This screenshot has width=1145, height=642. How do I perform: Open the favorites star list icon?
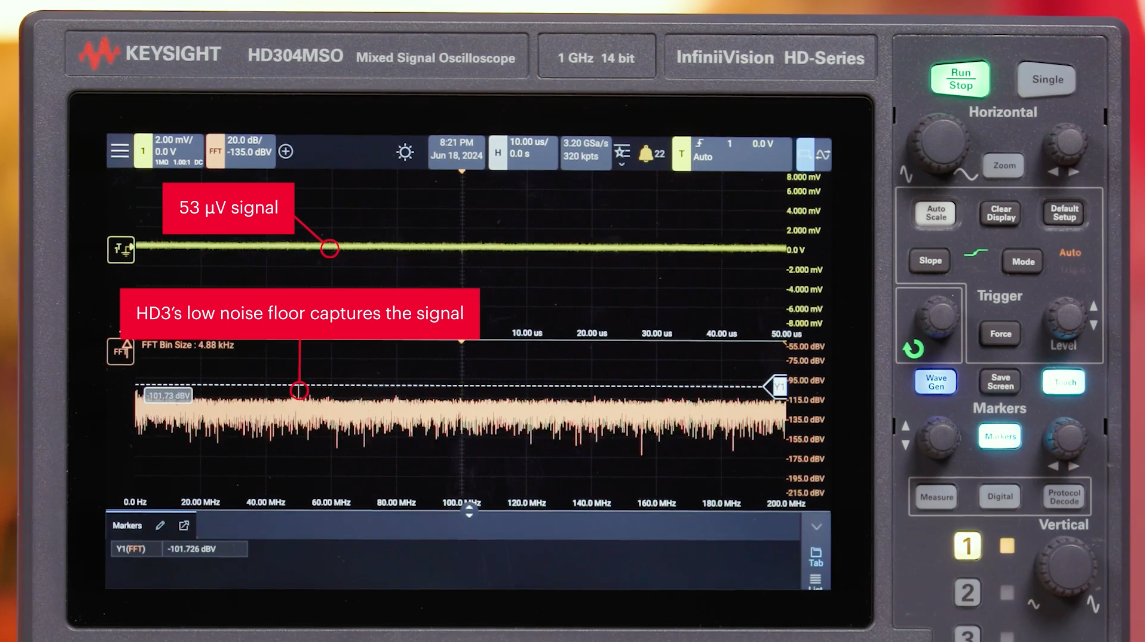(621, 152)
